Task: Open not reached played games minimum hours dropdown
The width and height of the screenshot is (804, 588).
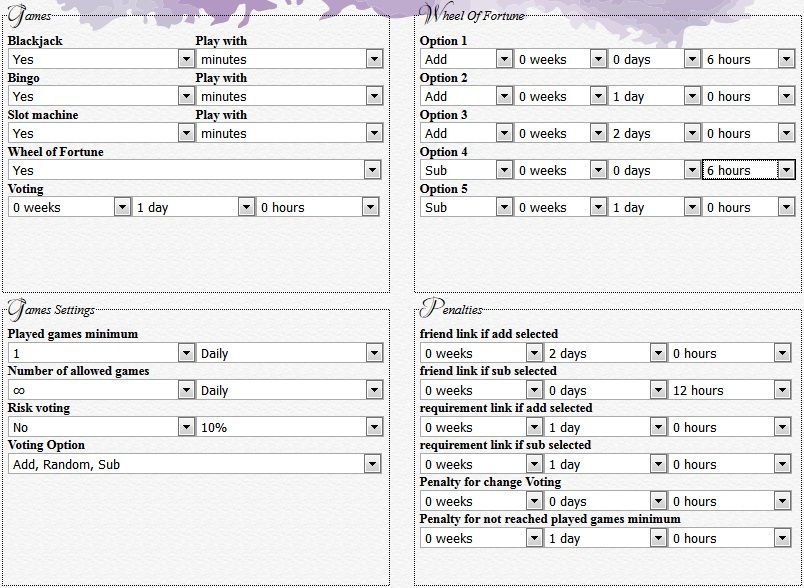Action: click(x=730, y=538)
